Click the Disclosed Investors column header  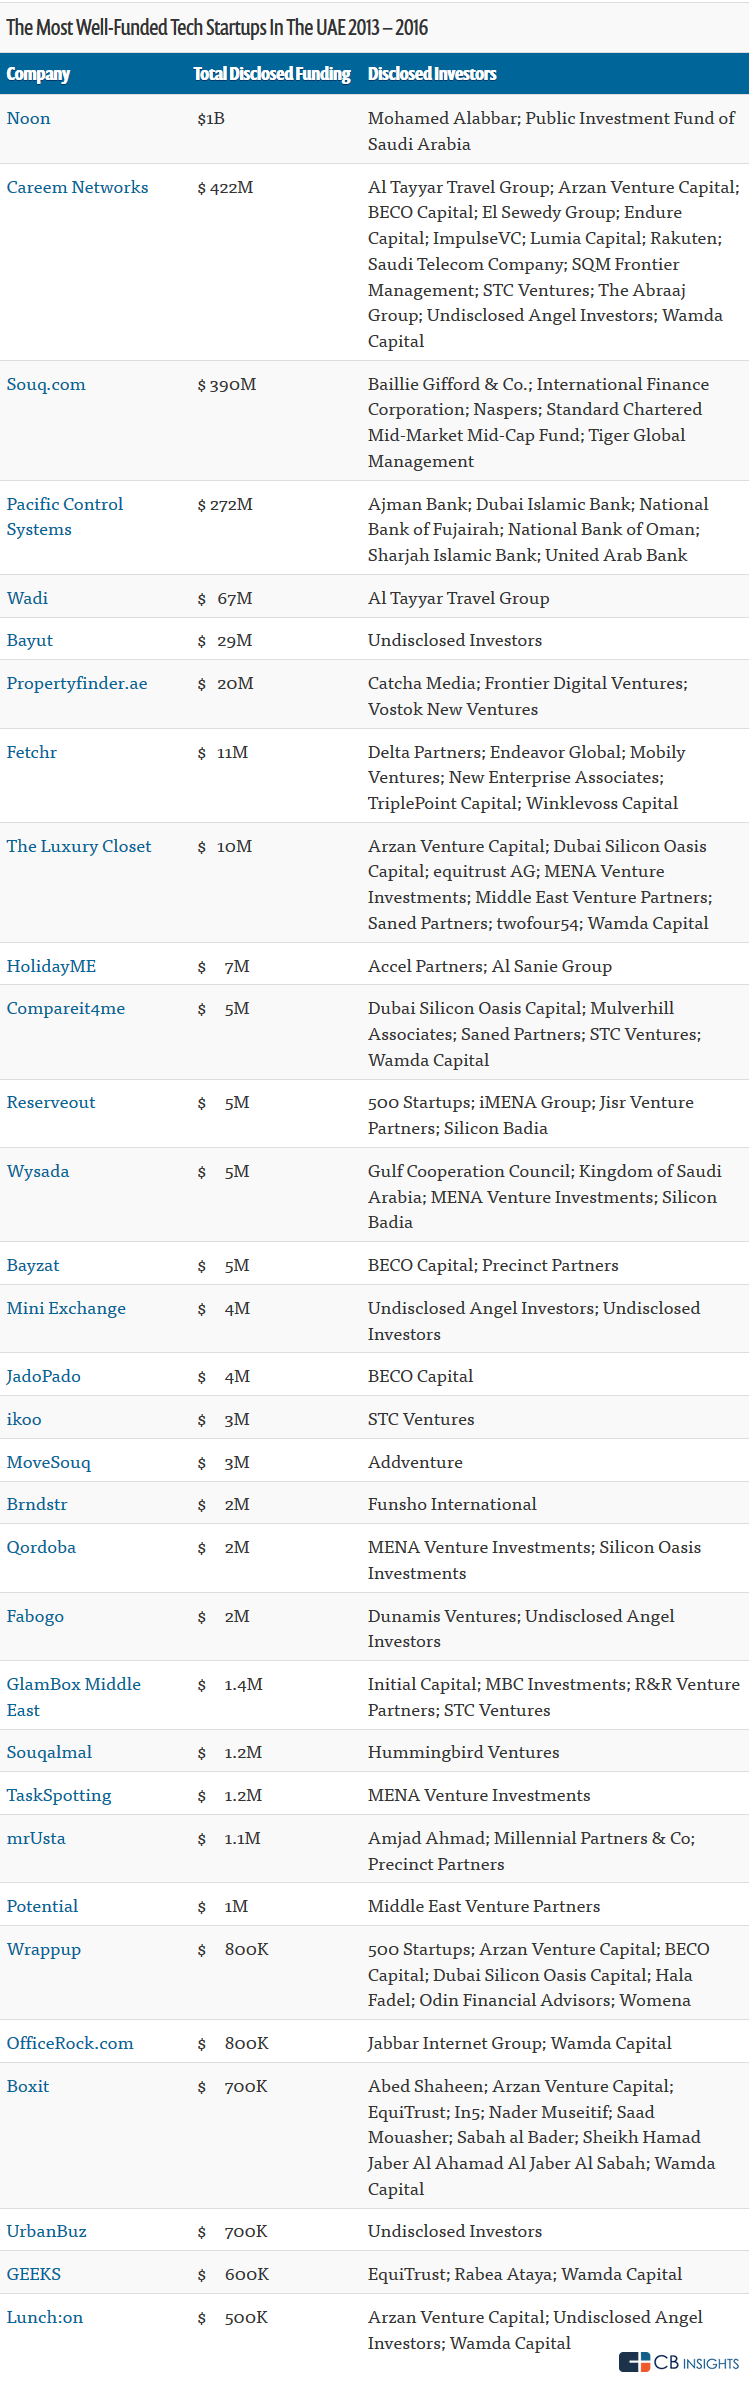[432, 74]
